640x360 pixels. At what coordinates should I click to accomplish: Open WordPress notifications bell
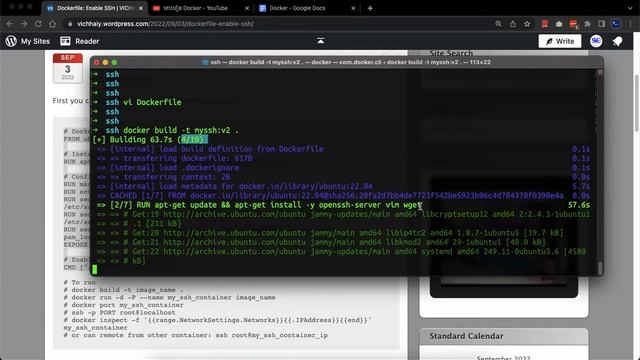(618, 41)
